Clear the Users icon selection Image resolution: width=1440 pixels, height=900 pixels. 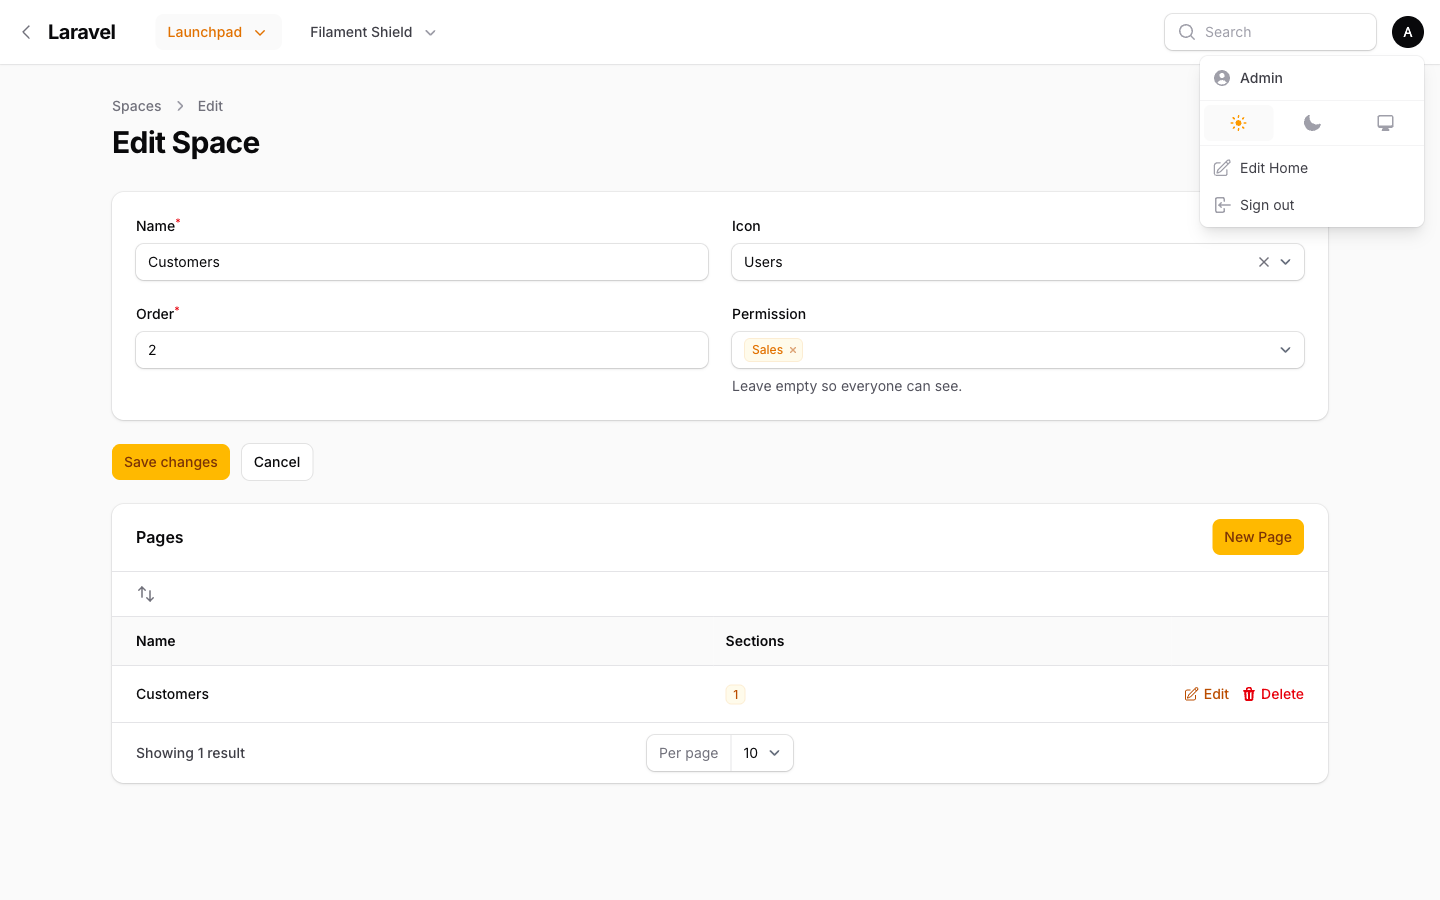(x=1264, y=262)
